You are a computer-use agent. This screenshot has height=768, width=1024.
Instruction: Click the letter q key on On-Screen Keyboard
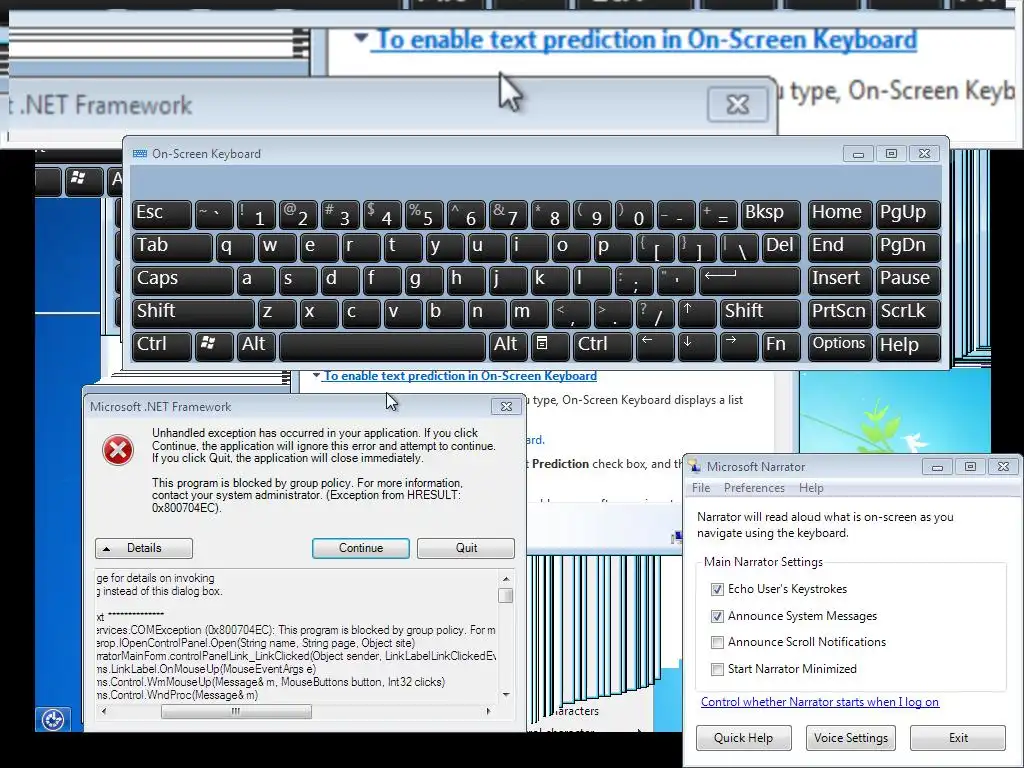click(235, 247)
